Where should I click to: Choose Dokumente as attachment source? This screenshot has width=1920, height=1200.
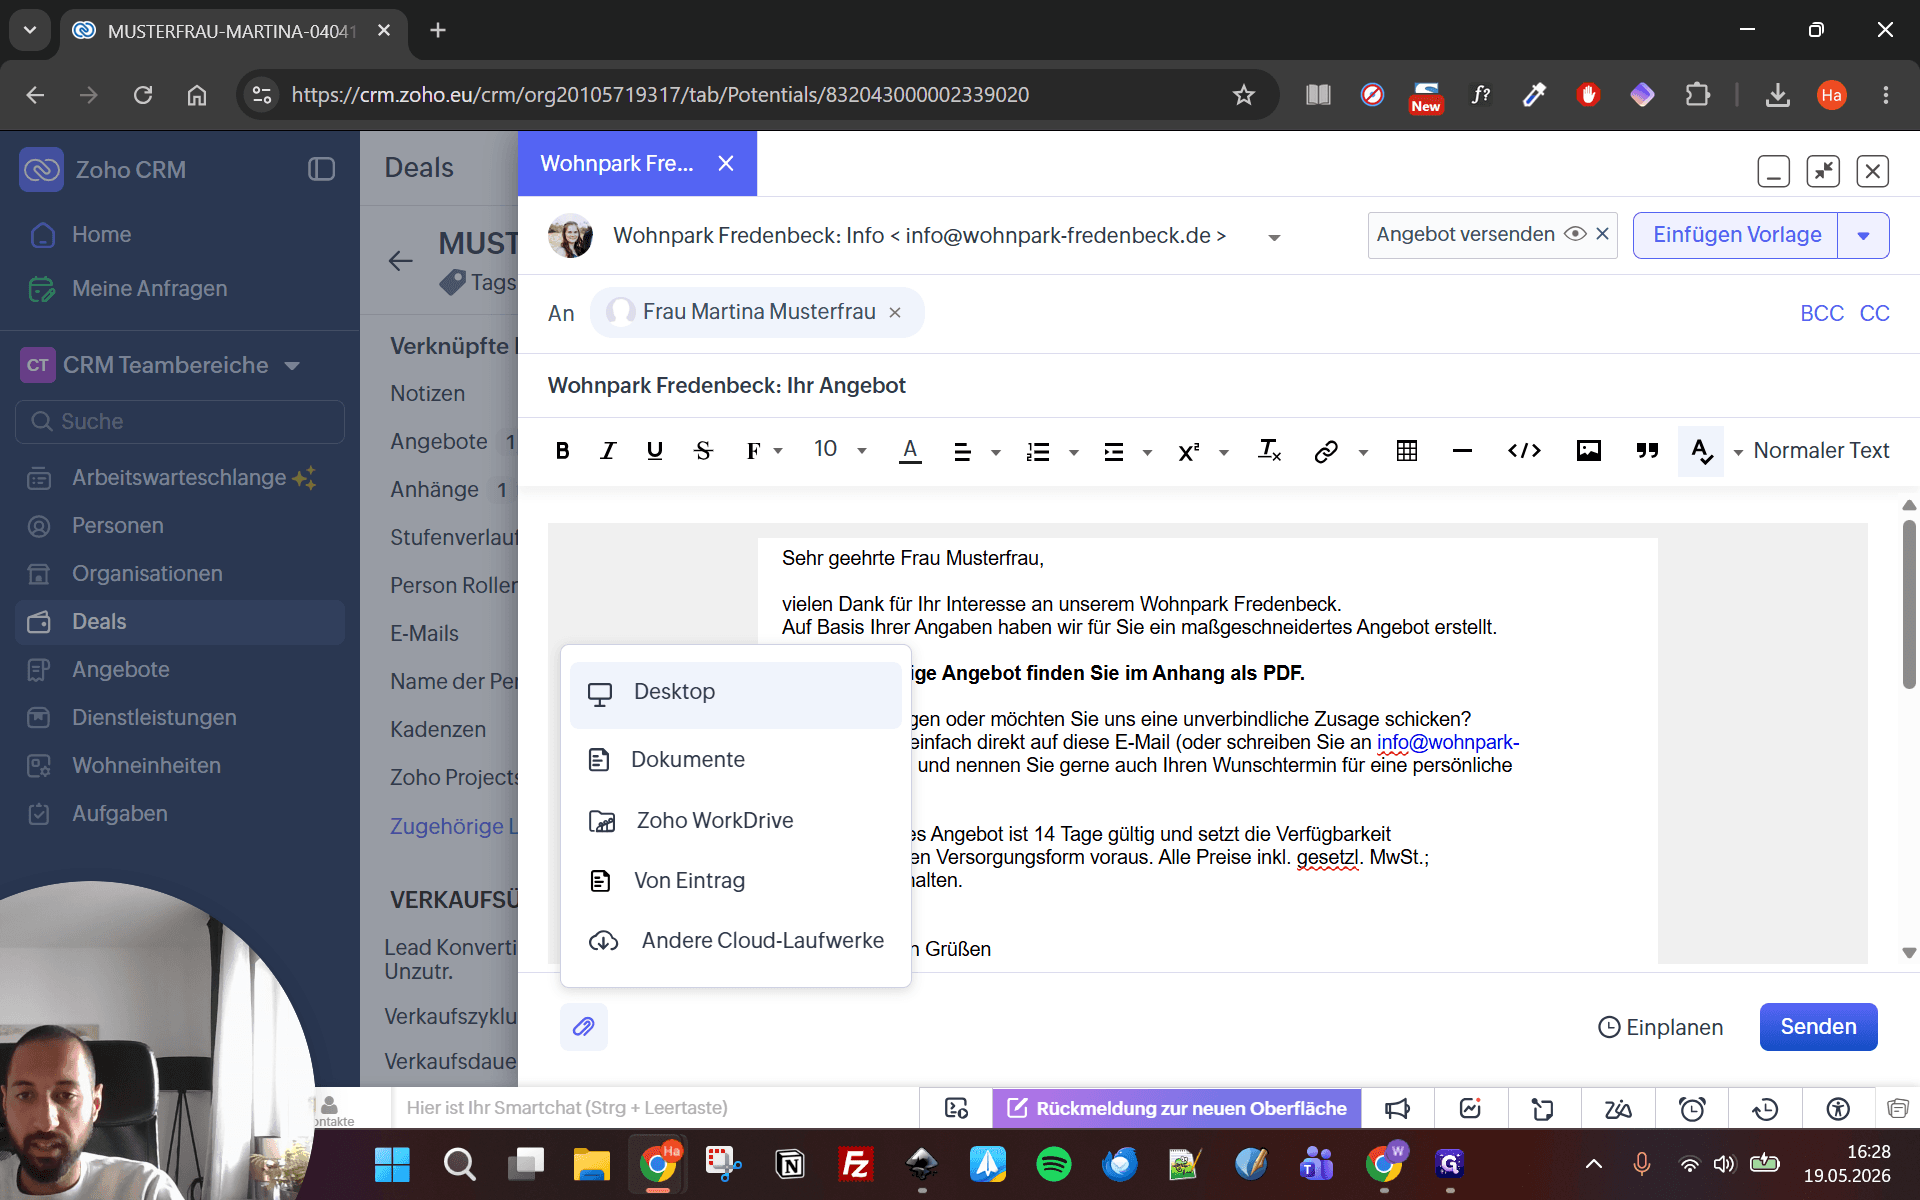click(x=736, y=760)
